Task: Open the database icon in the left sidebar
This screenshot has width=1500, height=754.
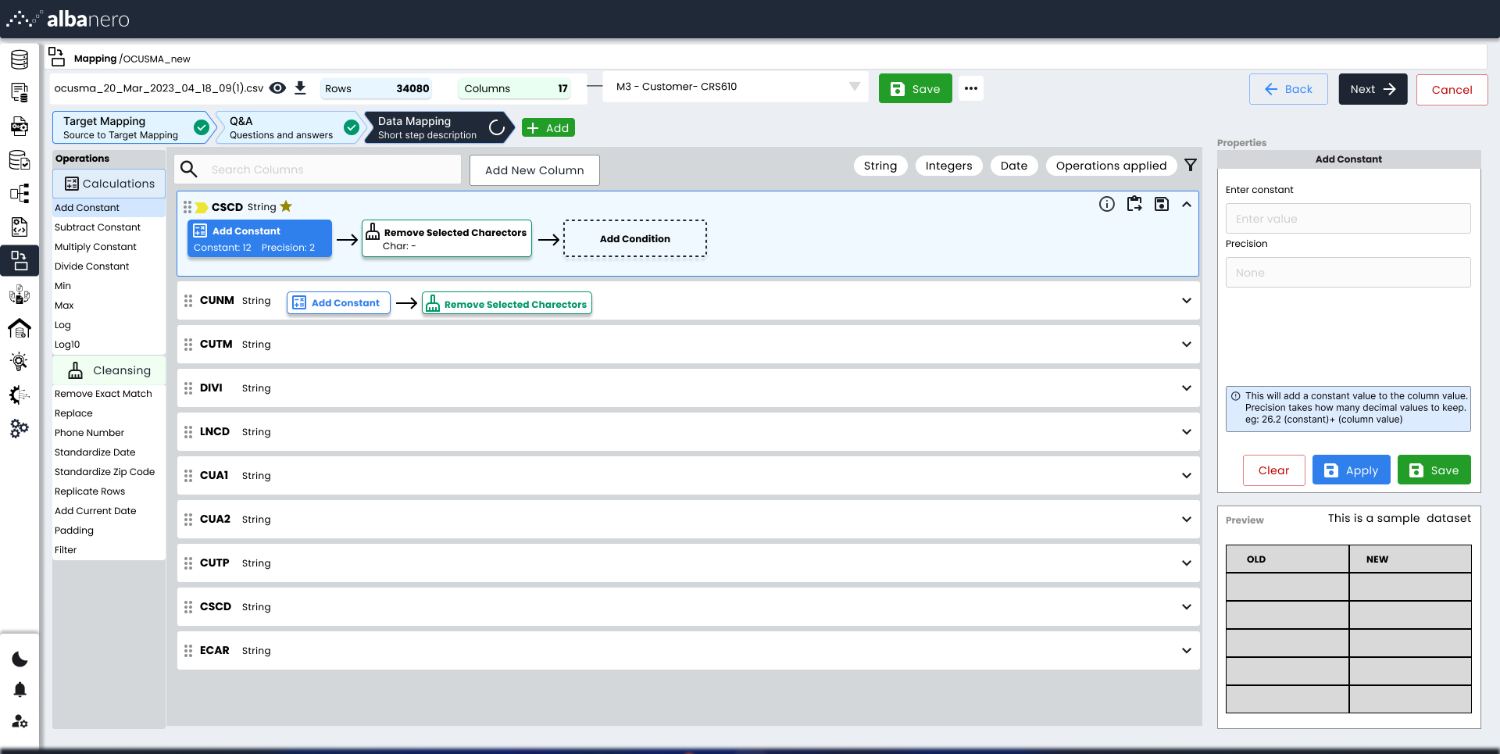Action: pyautogui.click(x=19, y=59)
